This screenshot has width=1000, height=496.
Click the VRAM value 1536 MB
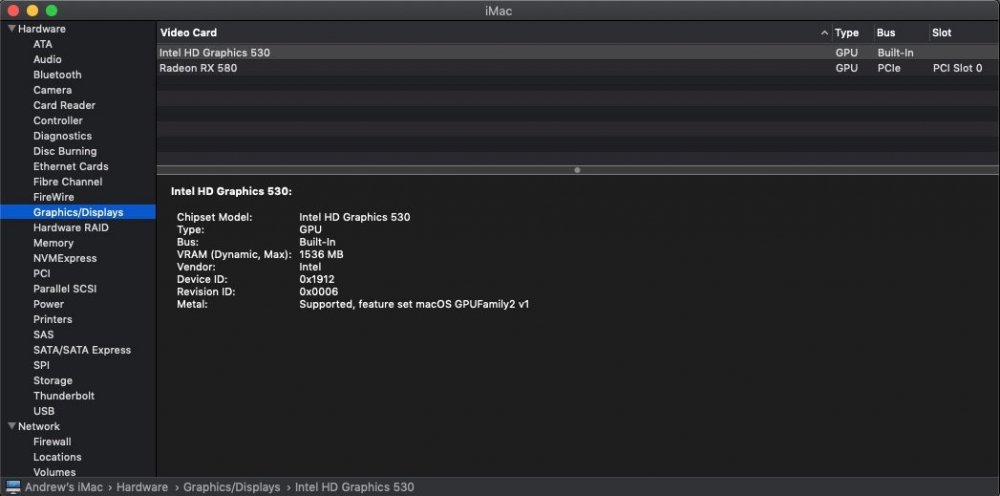coord(321,254)
